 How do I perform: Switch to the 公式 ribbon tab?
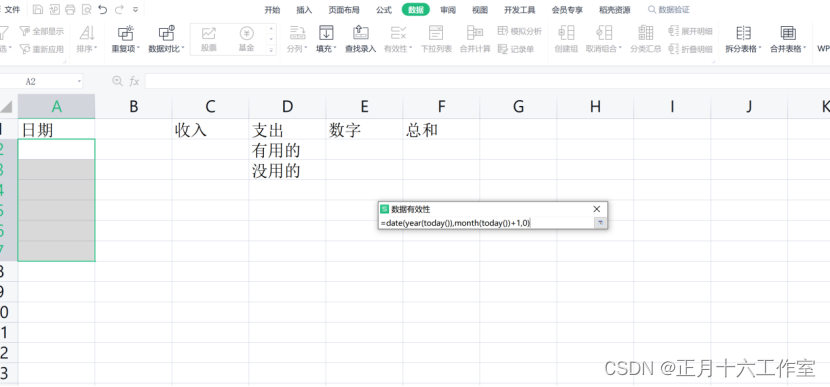(x=384, y=10)
